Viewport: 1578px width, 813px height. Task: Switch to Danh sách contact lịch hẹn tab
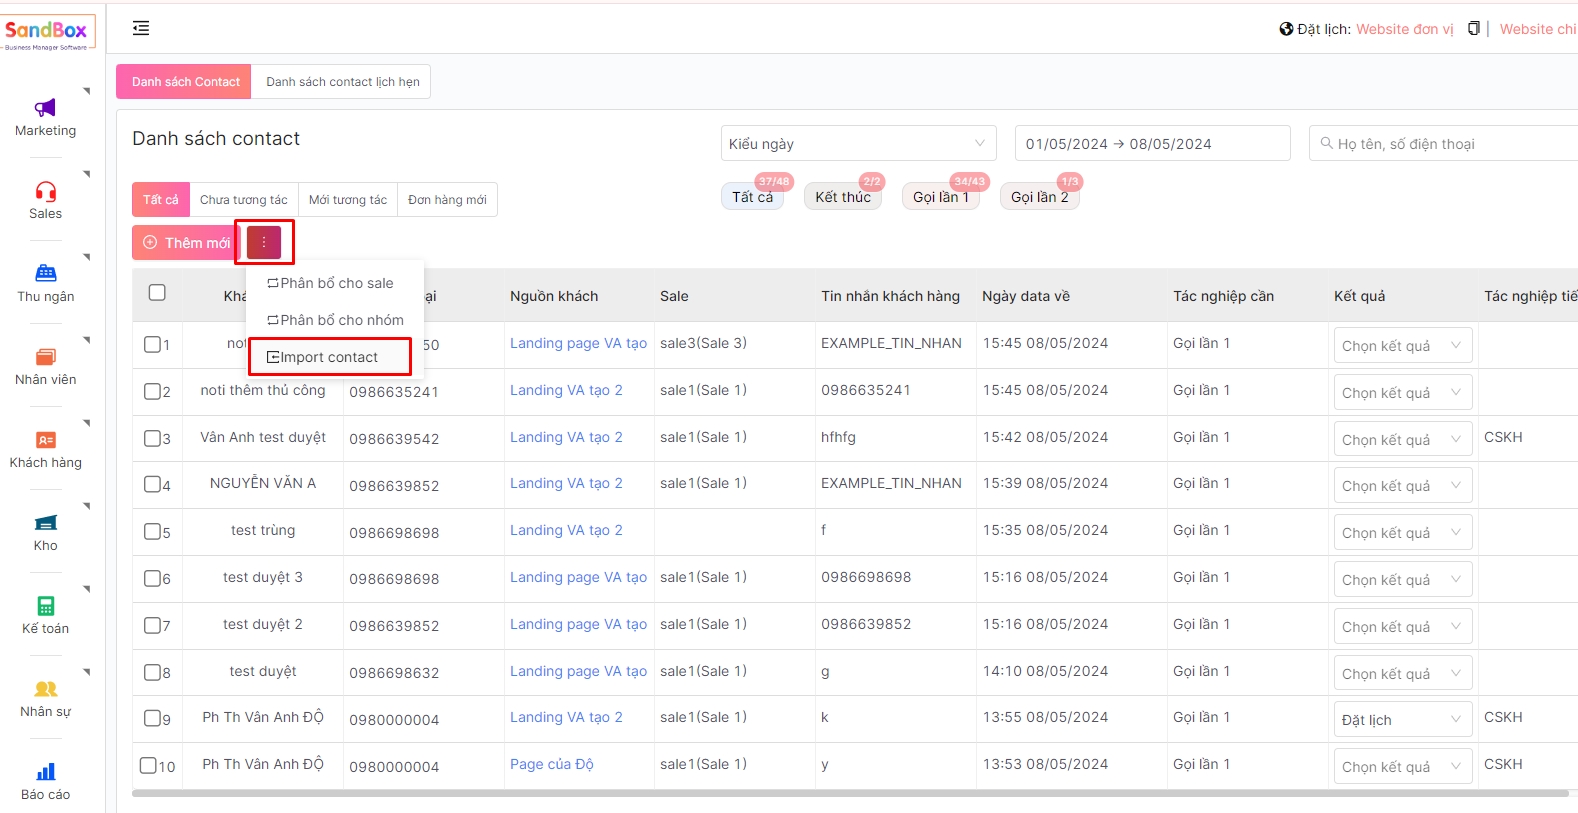pos(342,82)
